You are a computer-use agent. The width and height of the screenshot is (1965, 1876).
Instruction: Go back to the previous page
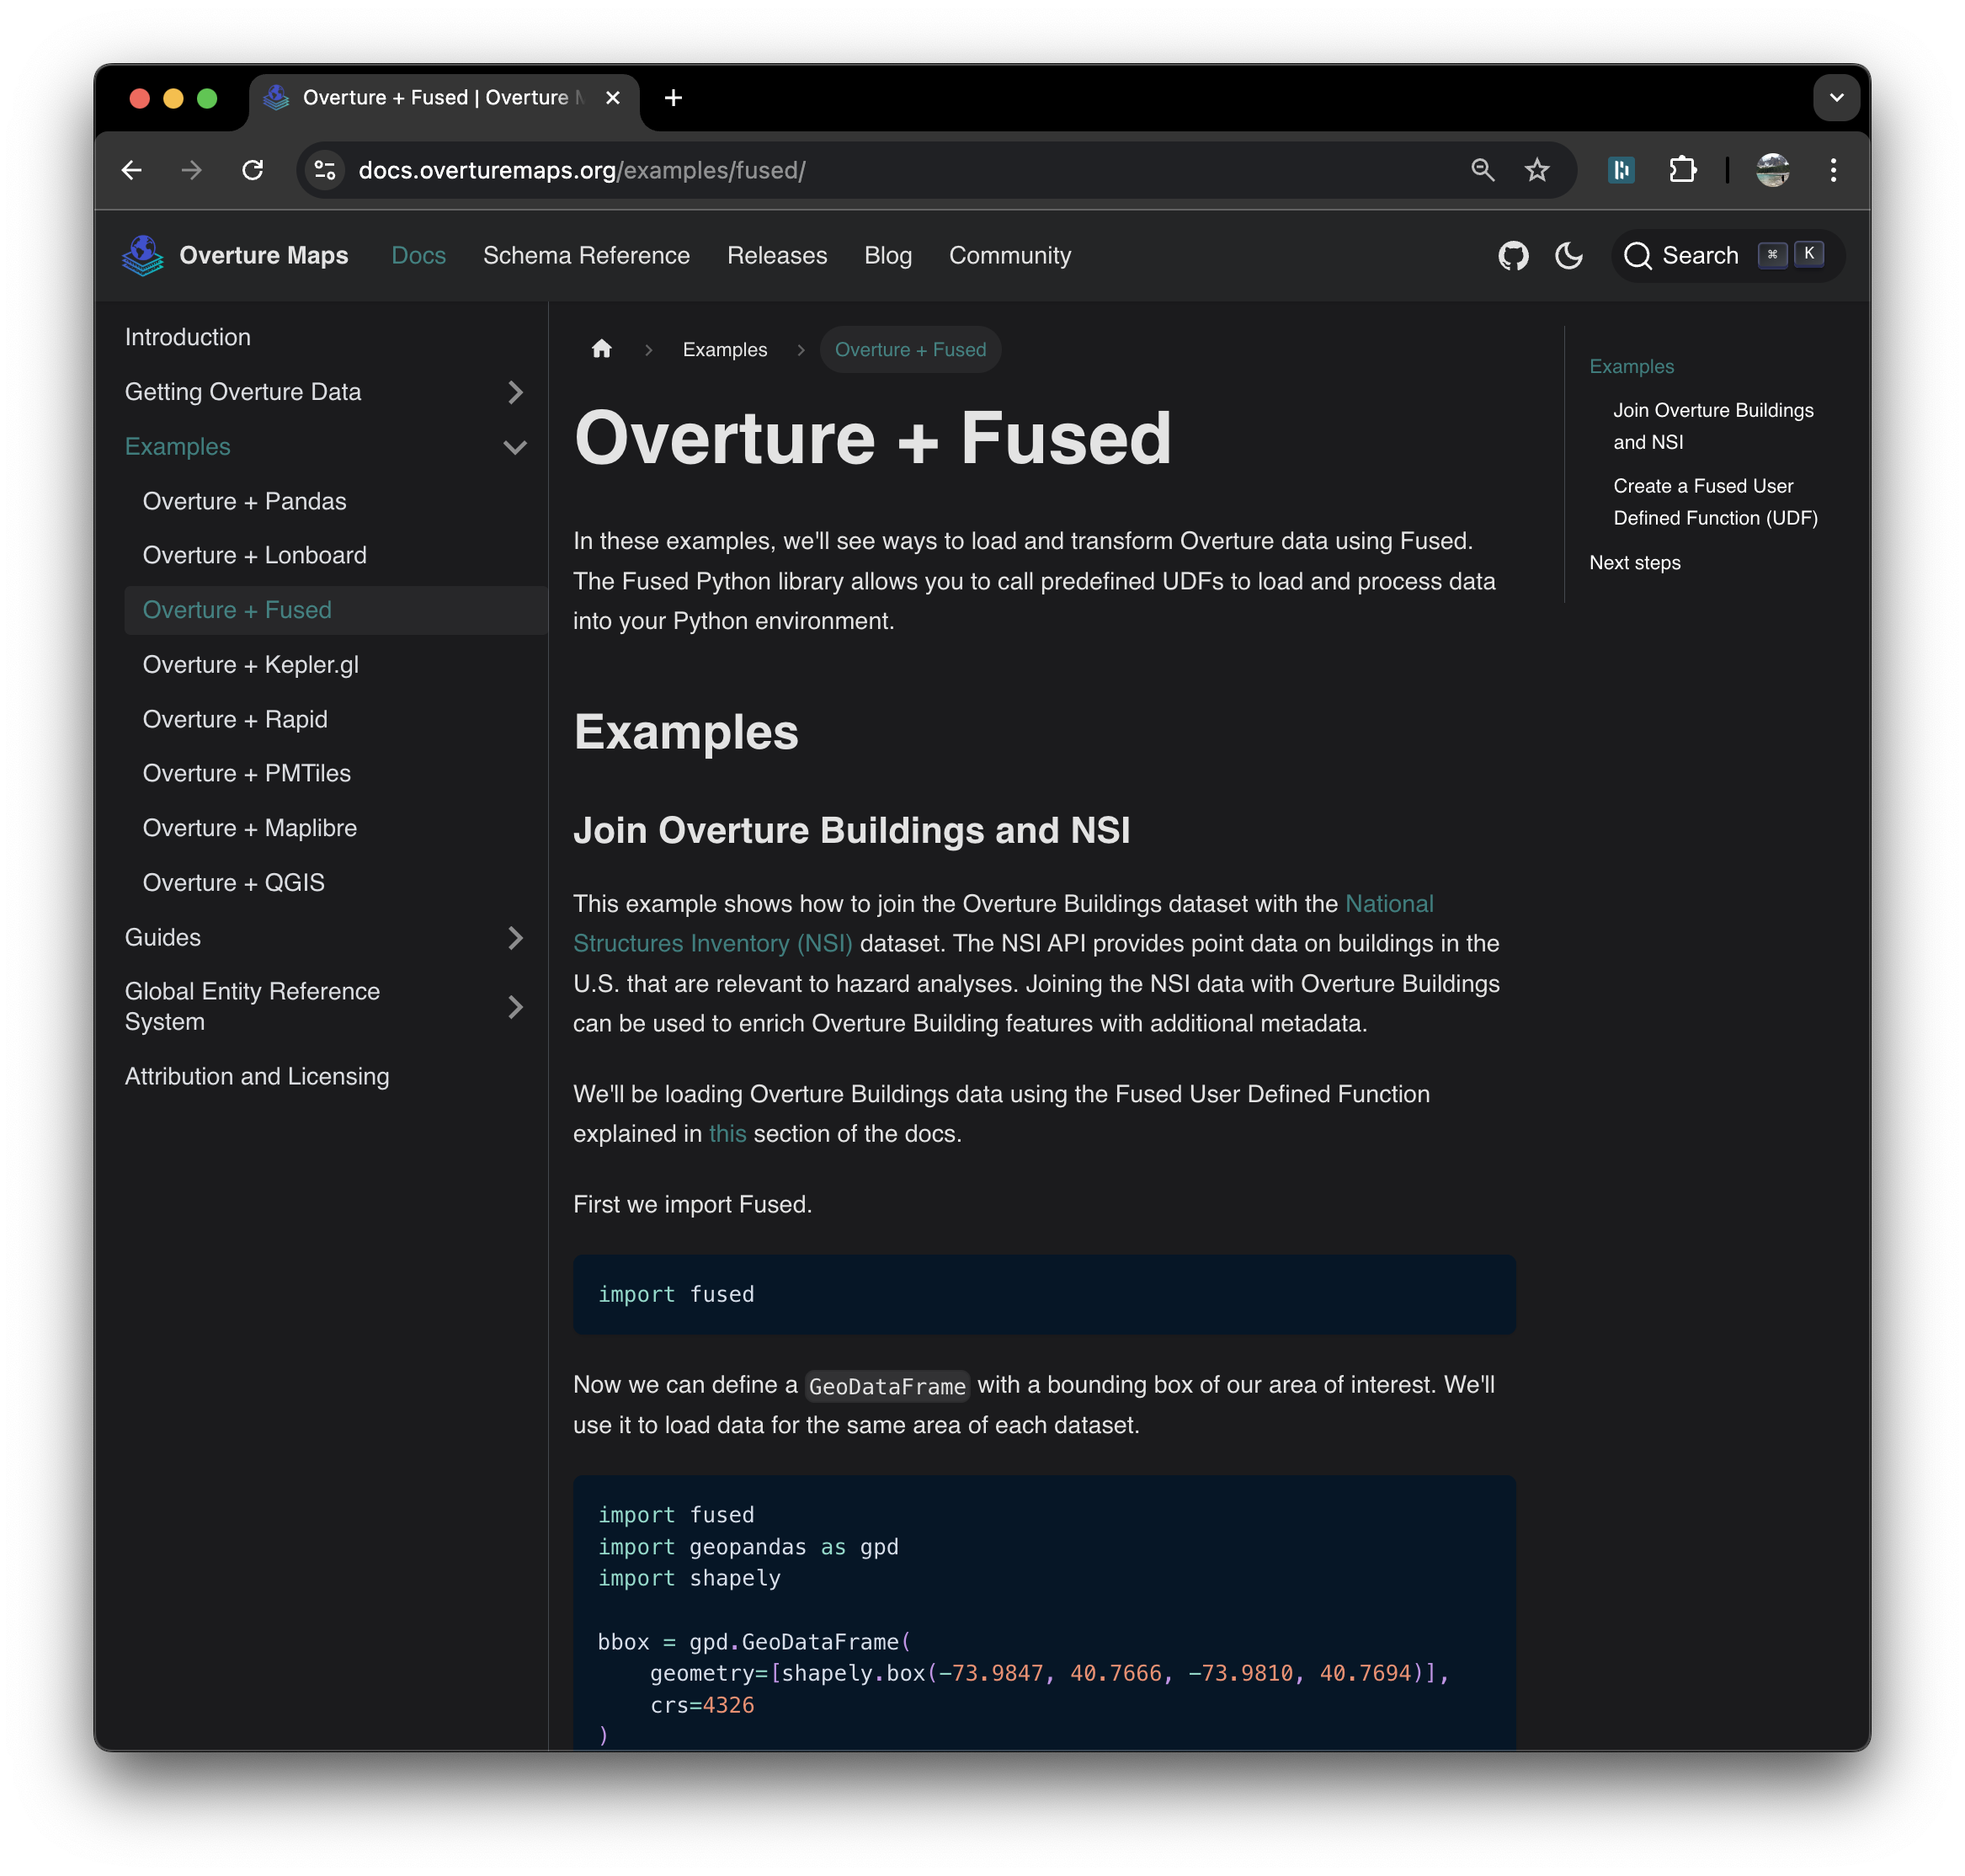(x=132, y=170)
